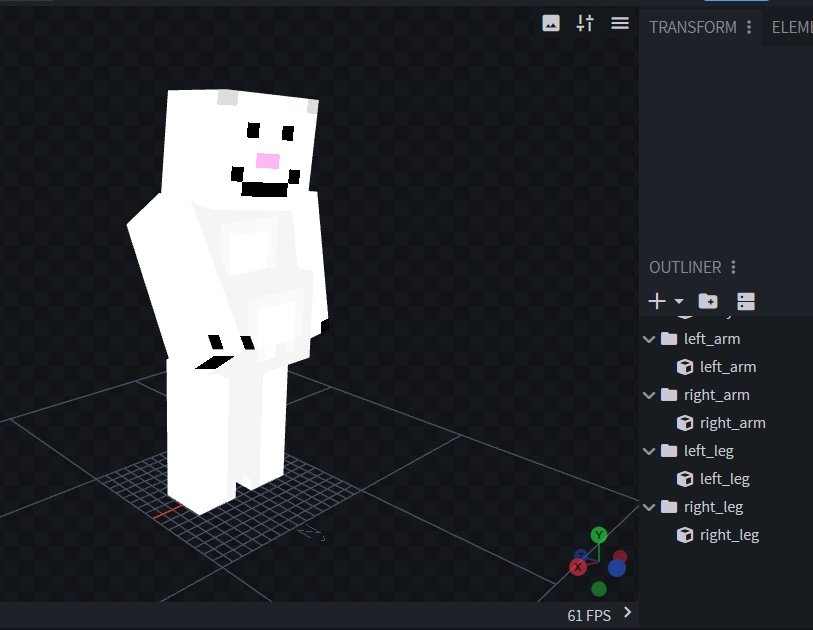Click the left_arm cube icon
813x630 pixels.
click(x=685, y=367)
